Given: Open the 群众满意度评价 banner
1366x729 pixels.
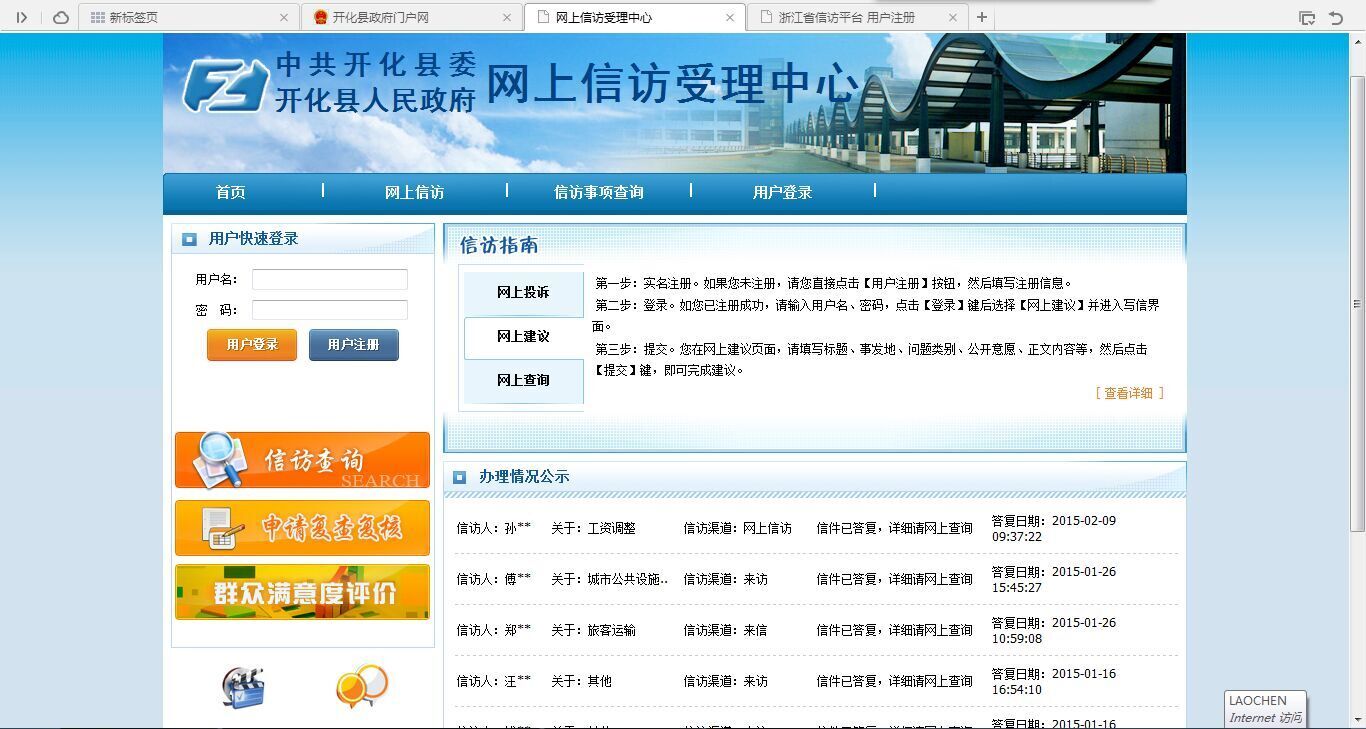Looking at the screenshot, I should point(302,592).
